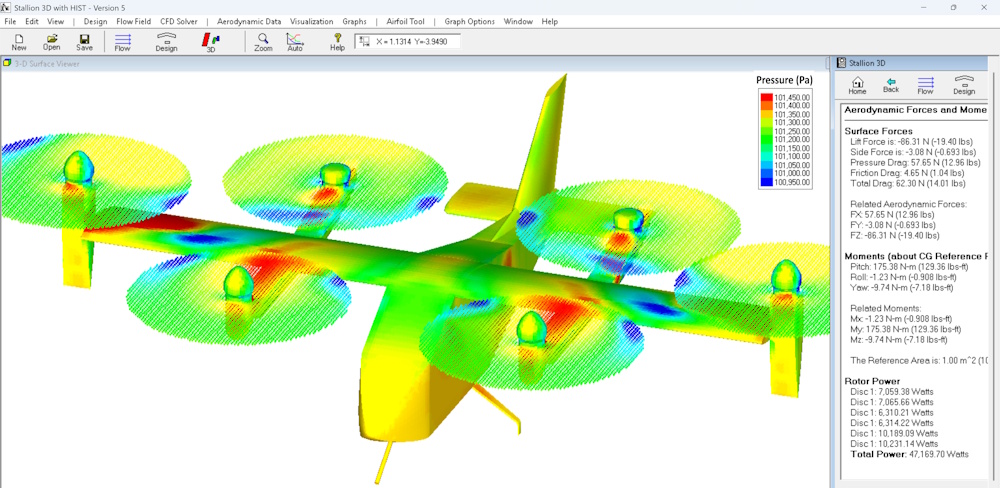Open the Airfoil Tool menu

(x=406, y=21)
